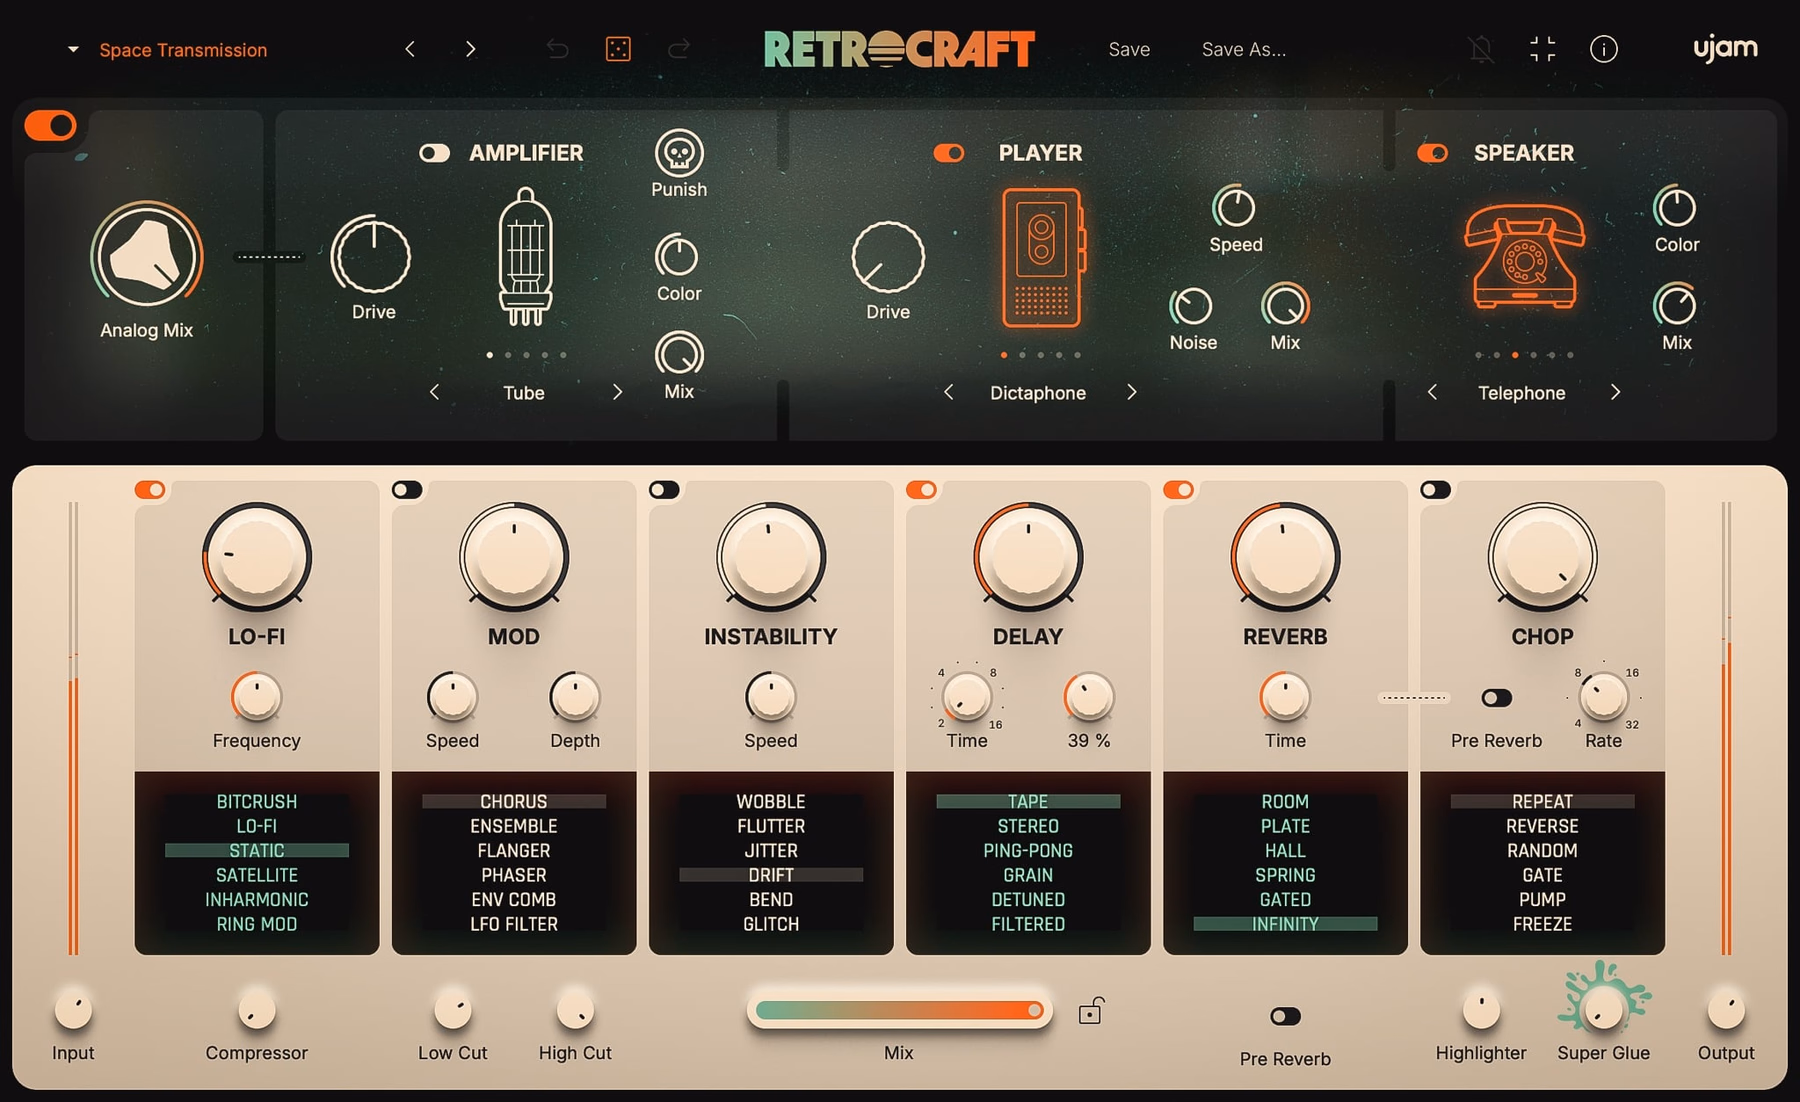
Task: Select PING-PONG in the DELAY list
Action: tap(1028, 851)
